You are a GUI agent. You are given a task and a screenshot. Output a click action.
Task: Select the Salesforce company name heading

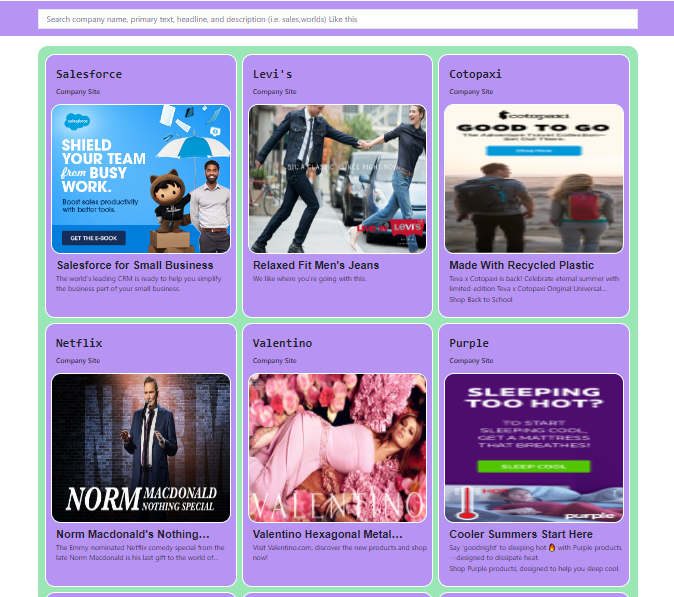(x=89, y=74)
